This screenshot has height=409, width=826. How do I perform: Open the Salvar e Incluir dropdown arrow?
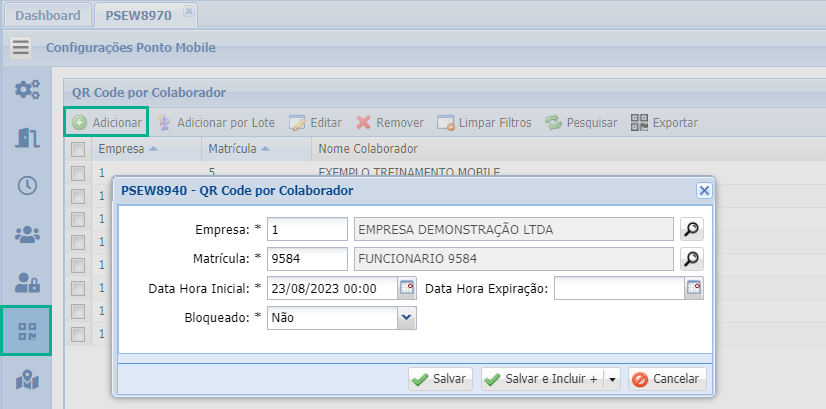[x=612, y=380]
